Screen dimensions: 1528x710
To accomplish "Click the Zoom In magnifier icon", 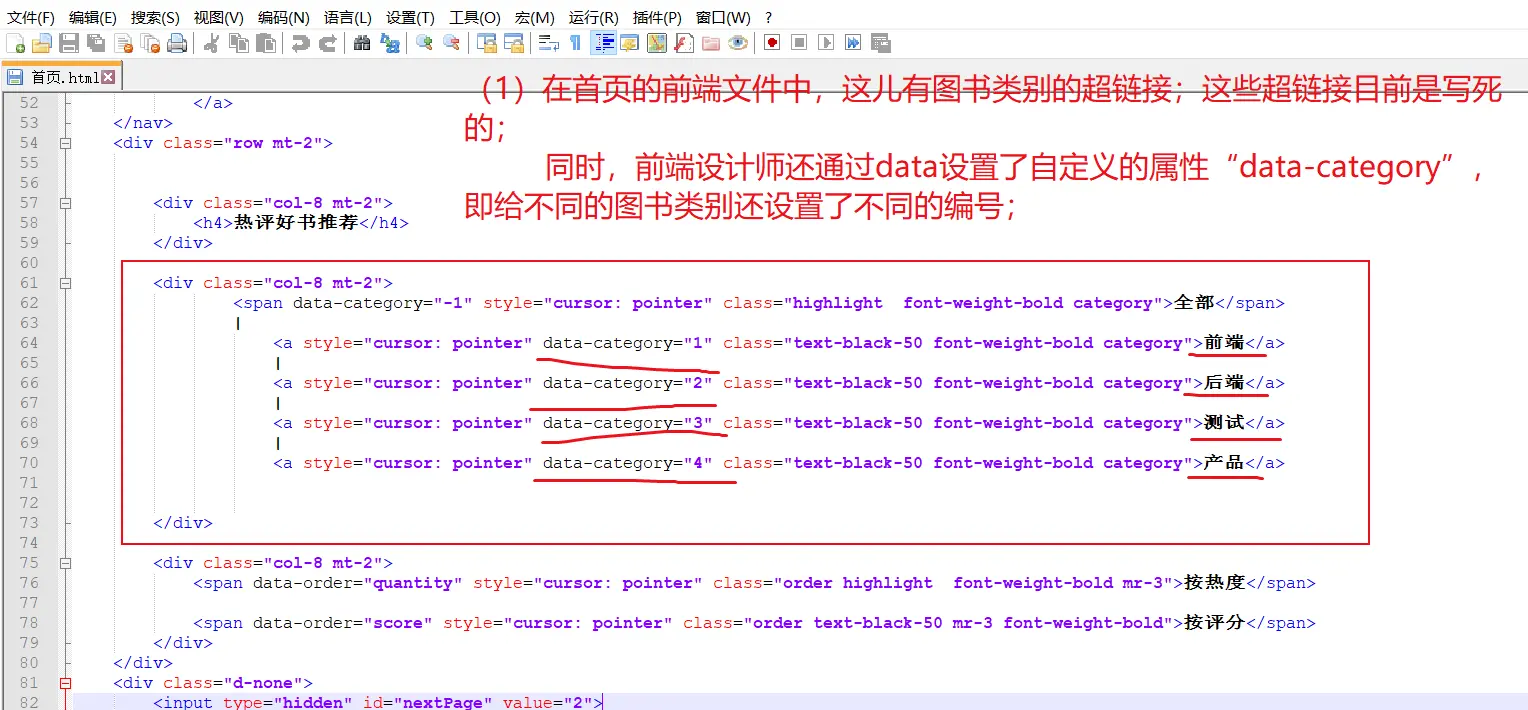I will pos(424,43).
